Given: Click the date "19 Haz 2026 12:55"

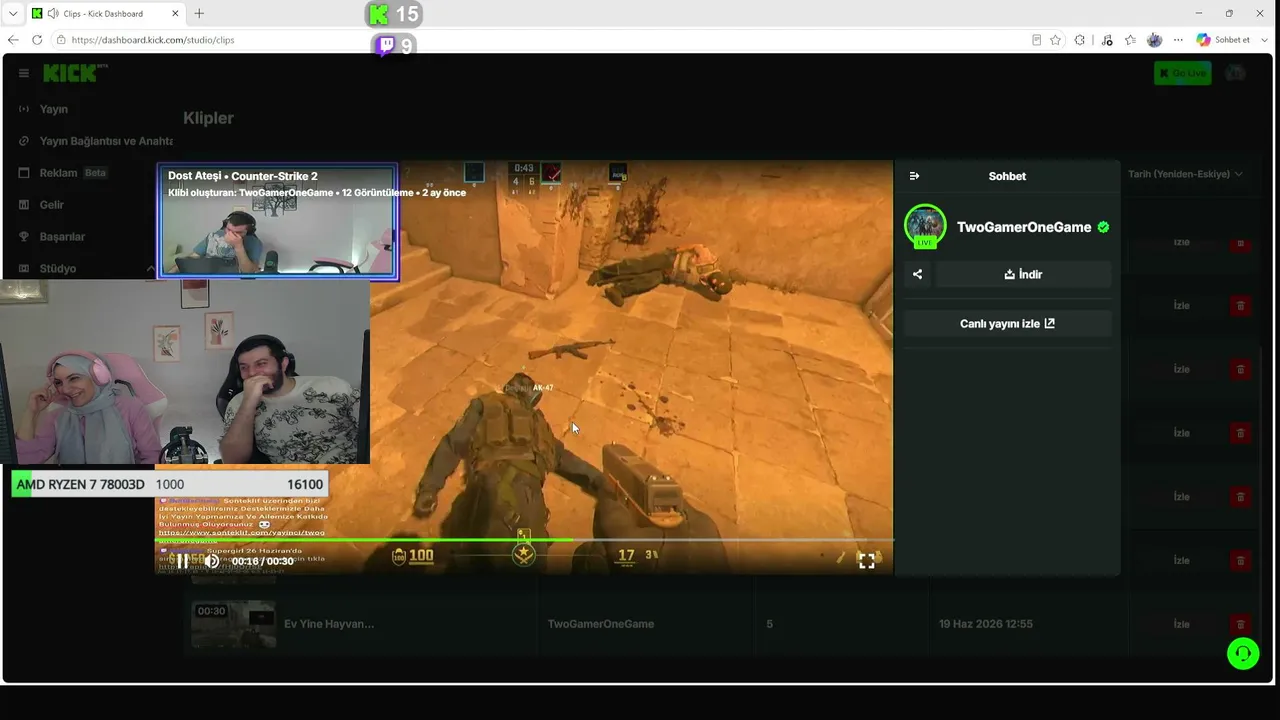Looking at the screenshot, I should point(986,624).
